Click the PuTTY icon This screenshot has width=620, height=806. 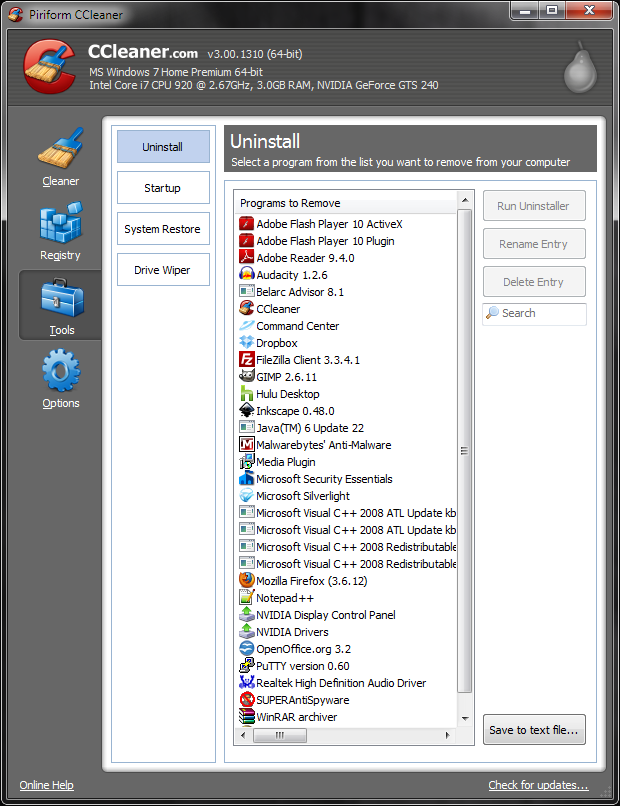(x=247, y=665)
